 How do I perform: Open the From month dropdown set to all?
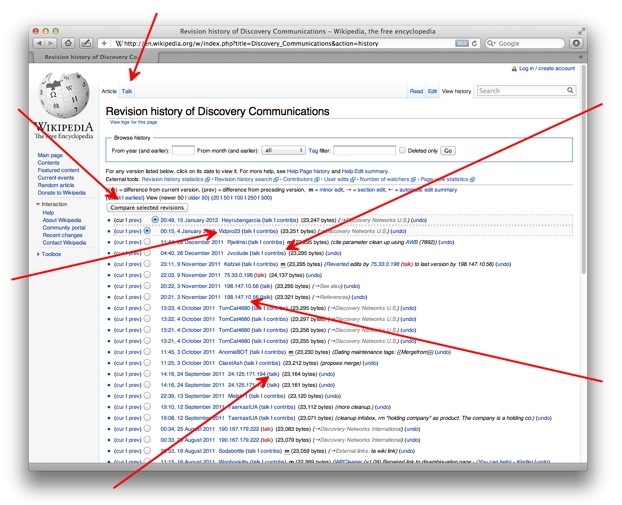coord(283,150)
